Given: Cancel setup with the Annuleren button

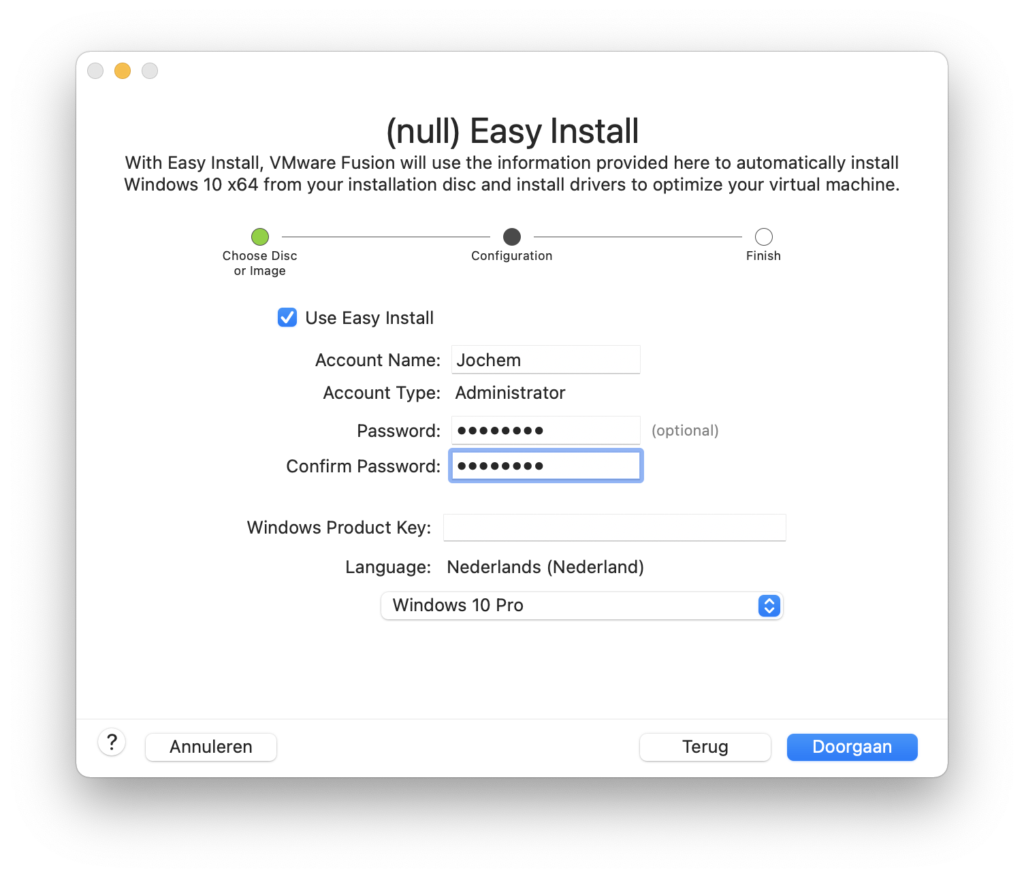Looking at the screenshot, I should (211, 747).
